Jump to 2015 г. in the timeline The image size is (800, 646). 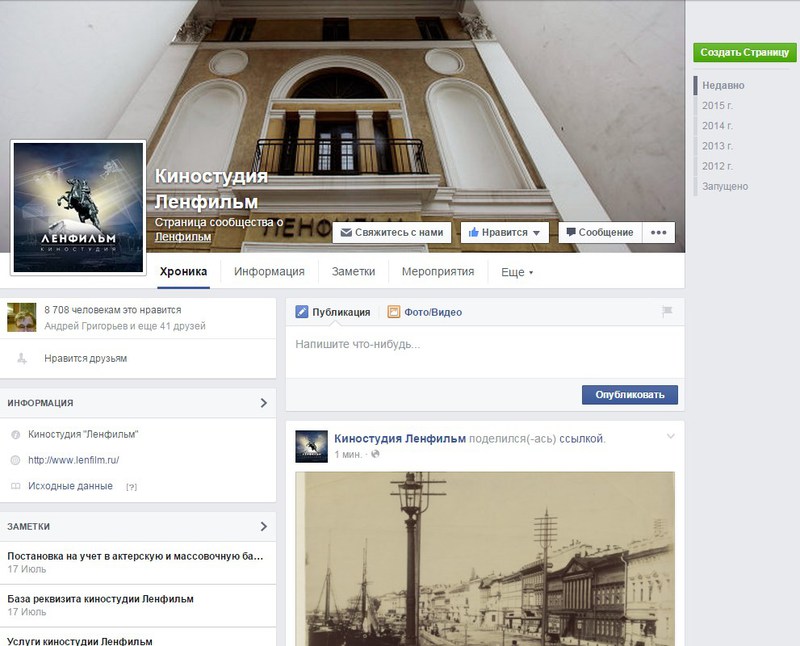click(717, 106)
